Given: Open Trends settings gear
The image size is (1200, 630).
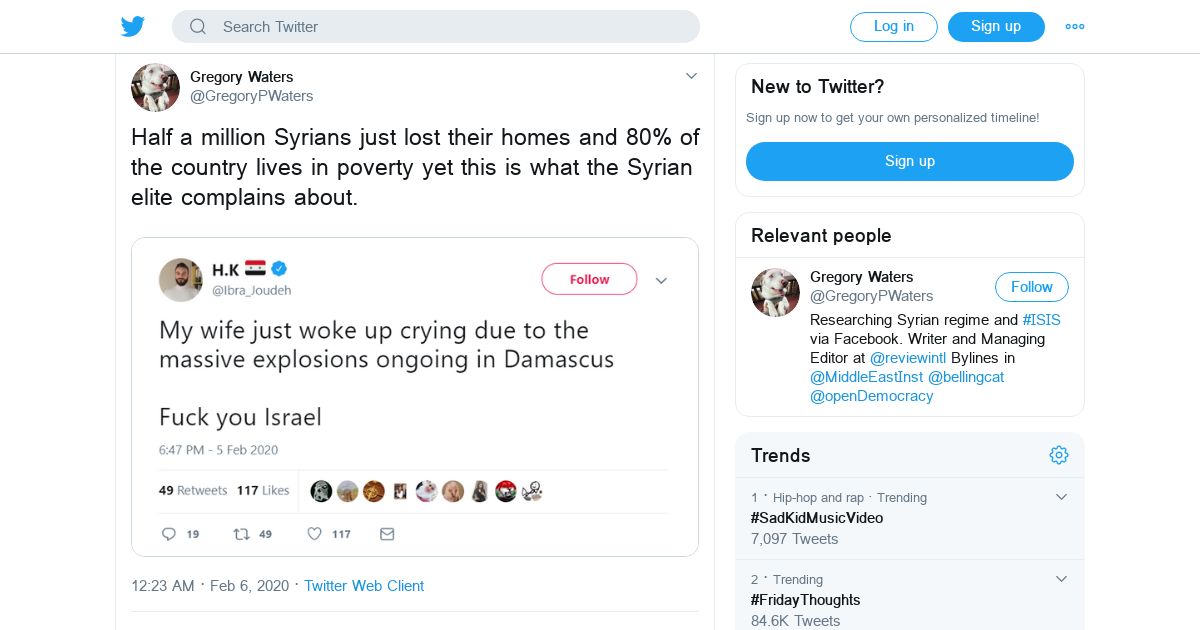Looking at the screenshot, I should click(1059, 455).
